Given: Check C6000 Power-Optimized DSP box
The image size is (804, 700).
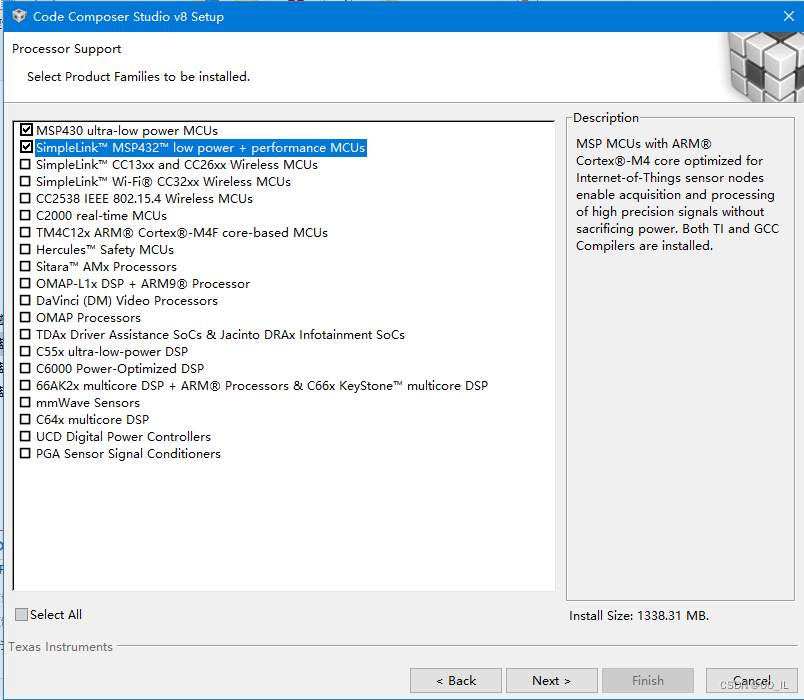Looking at the screenshot, I should [25, 368].
